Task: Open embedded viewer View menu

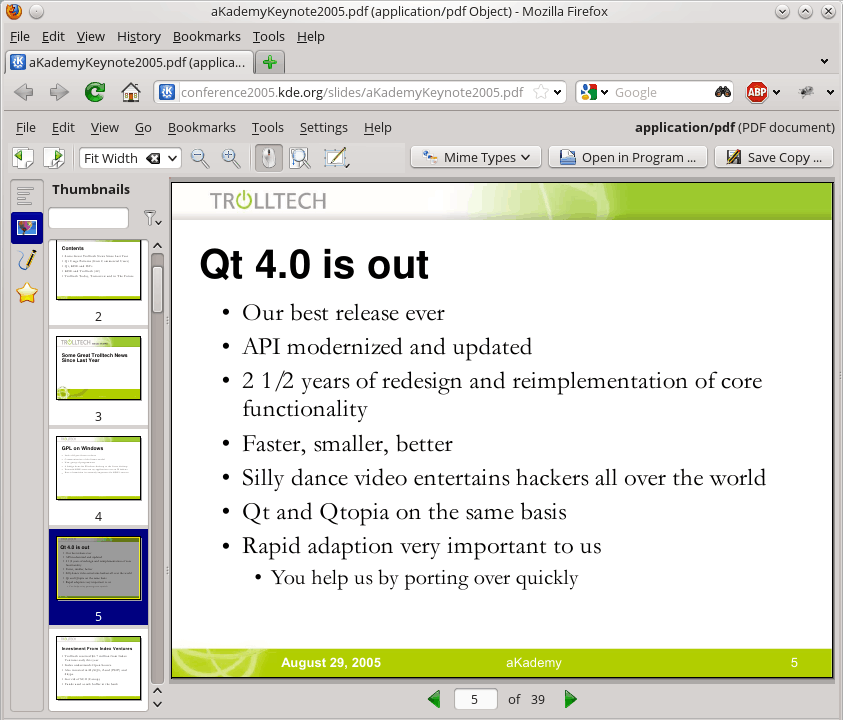Action: pyautogui.click(x=104, y=127)
